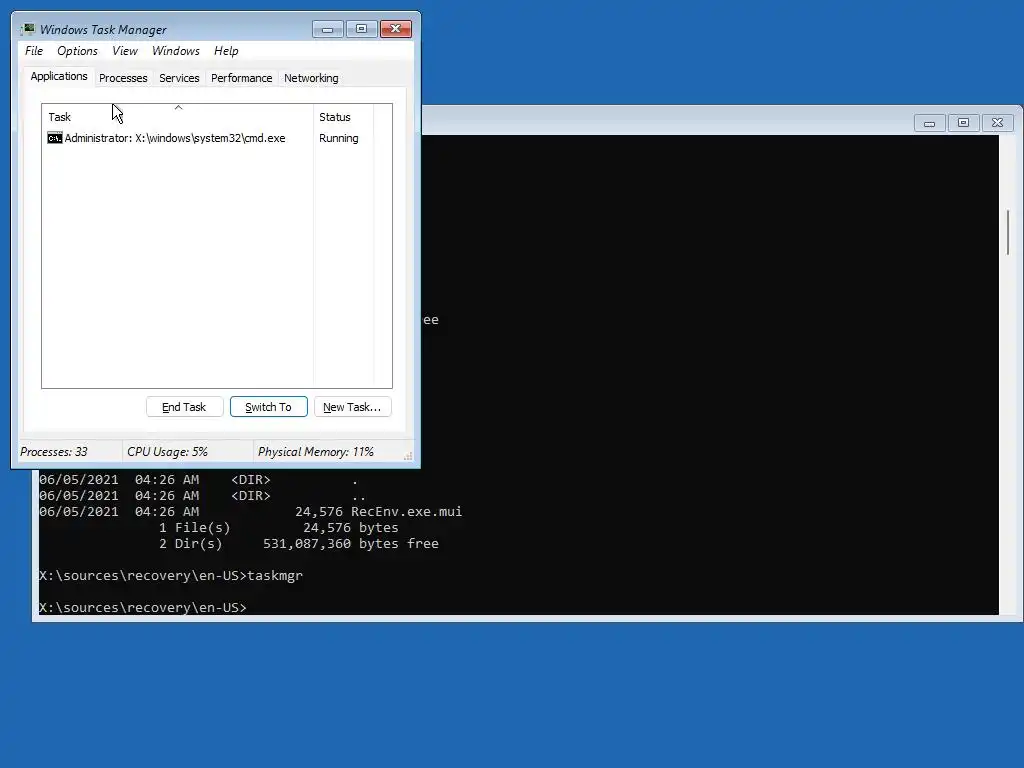Viewport: 1024px width, 768px height.
Task: Switch to the Performance tab
Action: [x=241, y=78]
